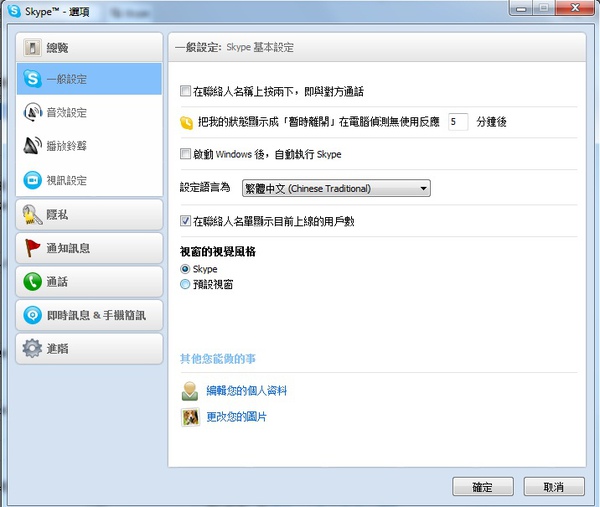Click the key-and-lock icon for 隱私
Screen dimensions: 600x507
click(32, 215)
